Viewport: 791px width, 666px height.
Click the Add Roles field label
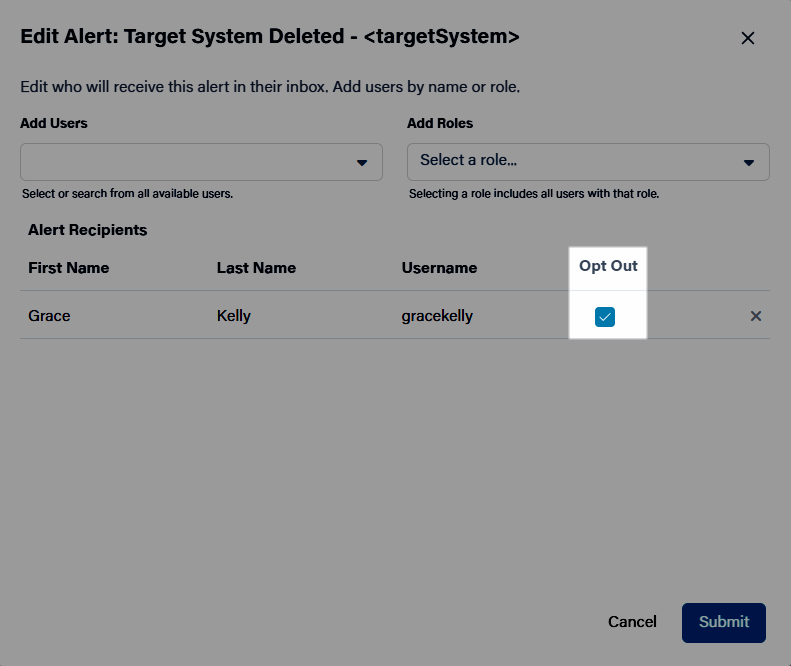click(x=440, y=123)
